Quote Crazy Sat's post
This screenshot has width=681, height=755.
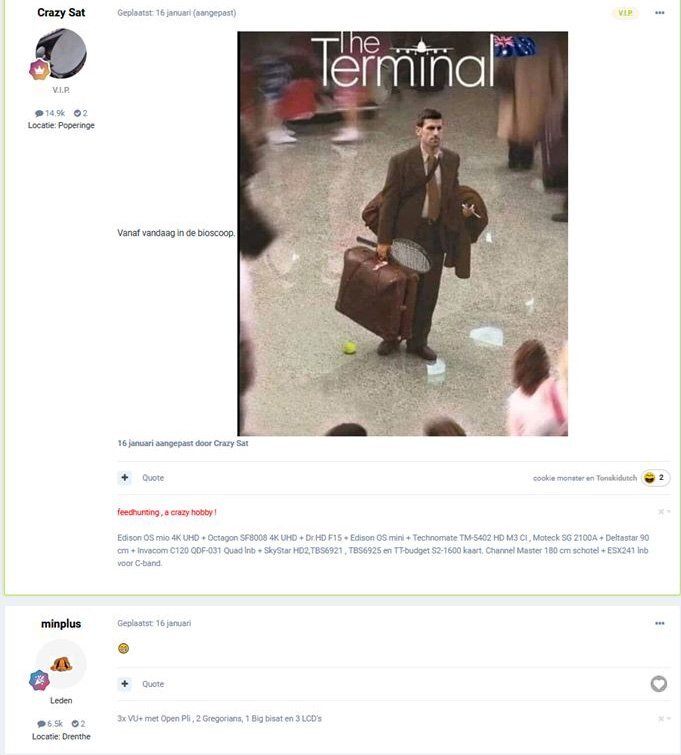153,478
